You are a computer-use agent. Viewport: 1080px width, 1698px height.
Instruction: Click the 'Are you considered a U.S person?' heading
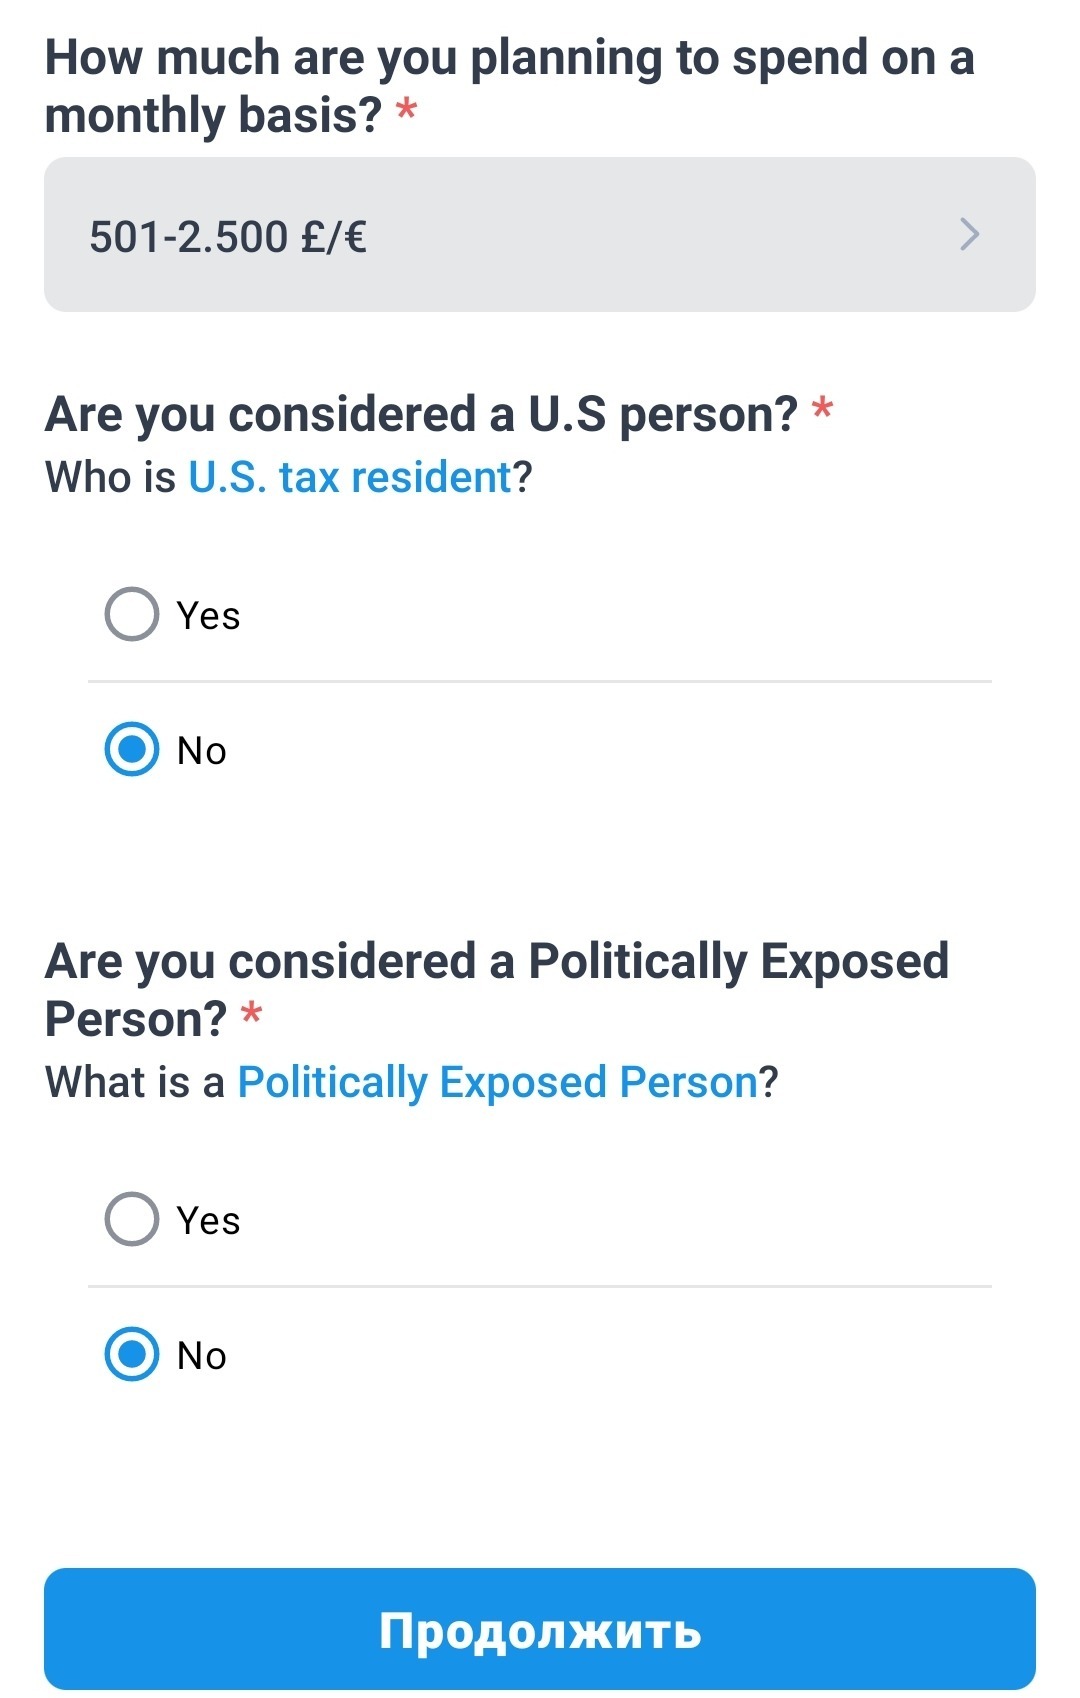click(421, 414)
